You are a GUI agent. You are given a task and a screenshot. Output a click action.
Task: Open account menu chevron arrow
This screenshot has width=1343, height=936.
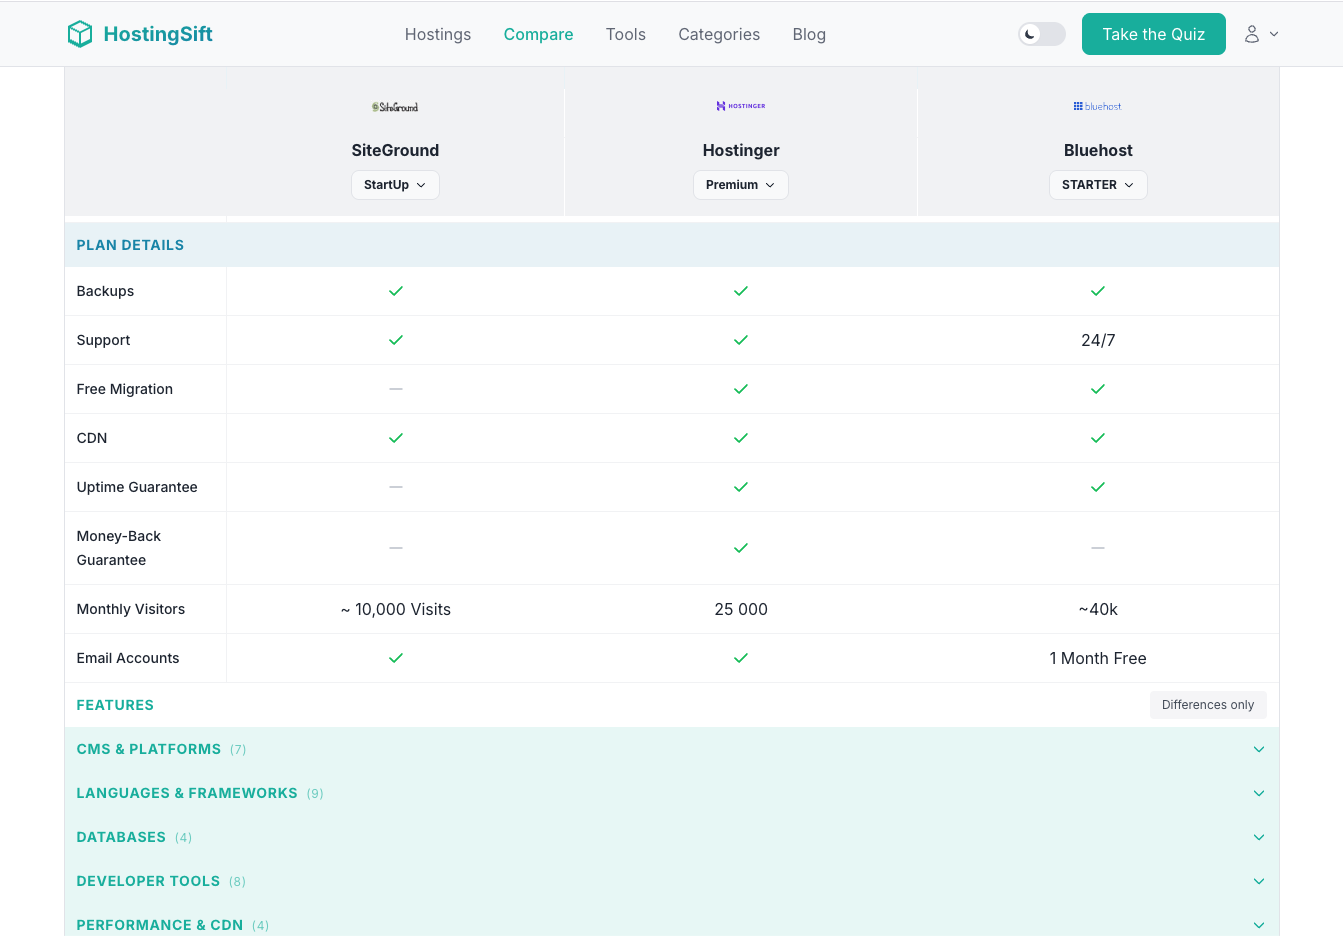coord(1274,34)
